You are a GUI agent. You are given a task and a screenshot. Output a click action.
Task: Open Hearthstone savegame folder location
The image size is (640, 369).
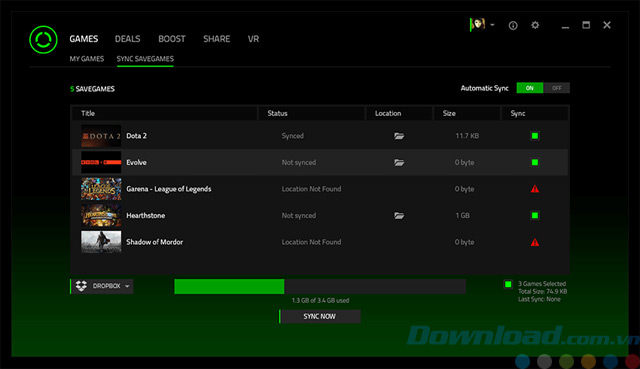(399, 216)
